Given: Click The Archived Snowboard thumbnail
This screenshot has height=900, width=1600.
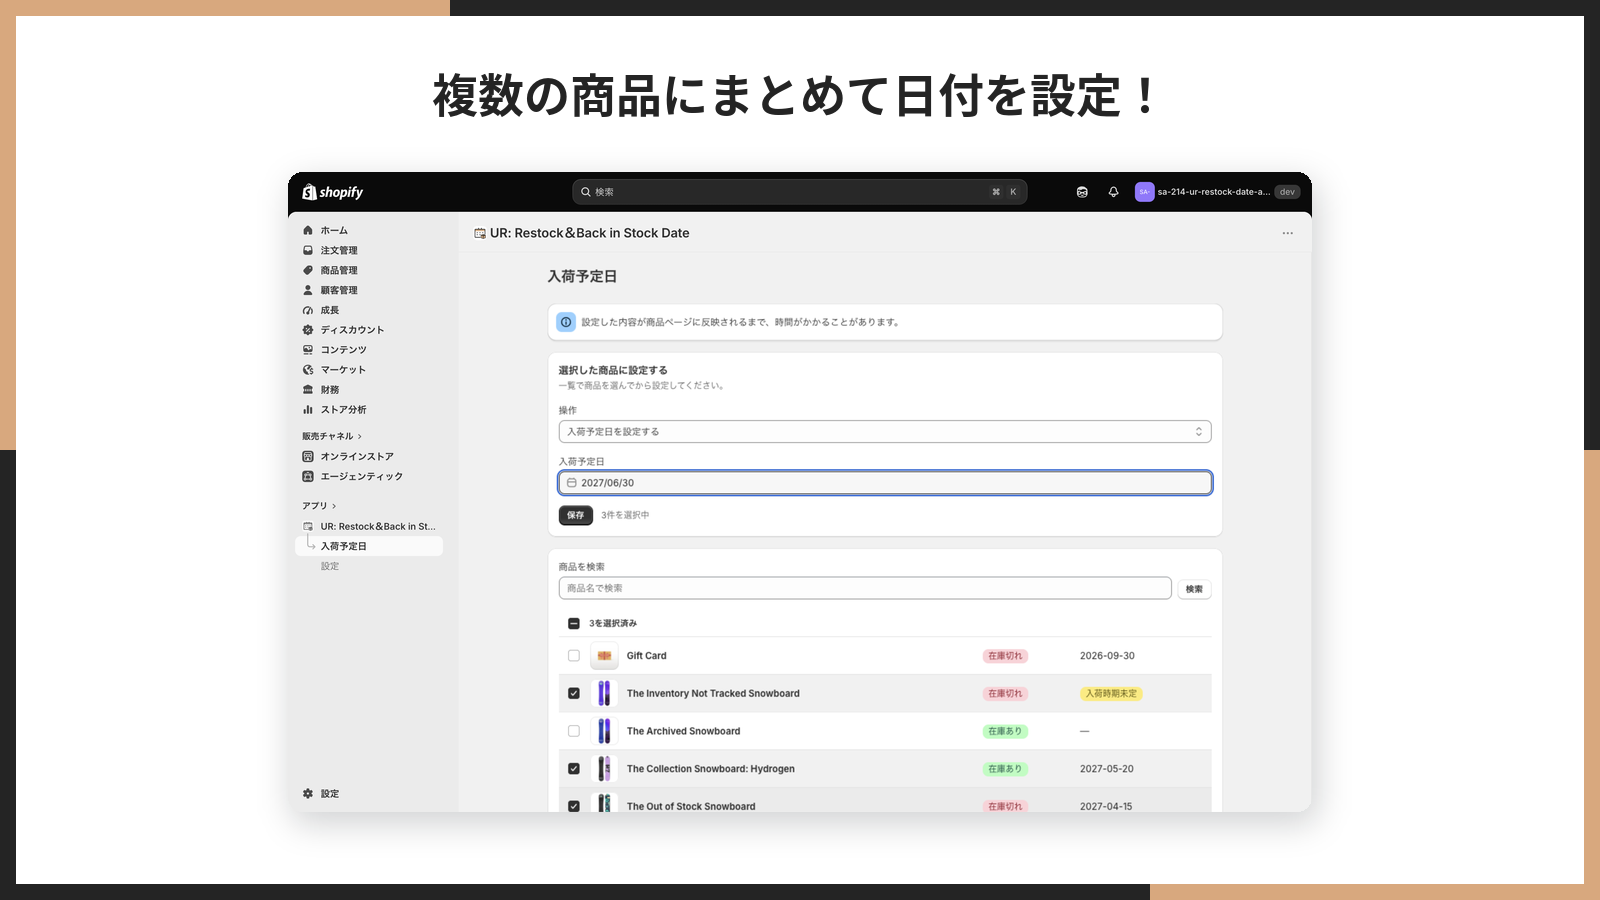Looking at the screenshot, I should point(604,731).
